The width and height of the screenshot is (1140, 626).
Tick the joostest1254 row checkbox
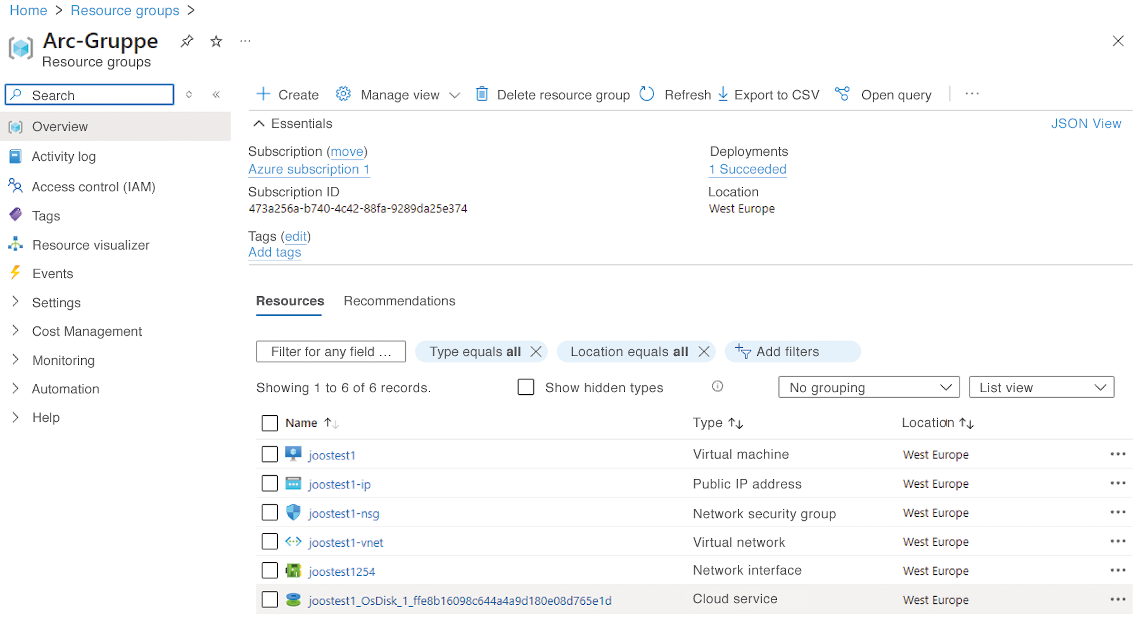point(270,571)
